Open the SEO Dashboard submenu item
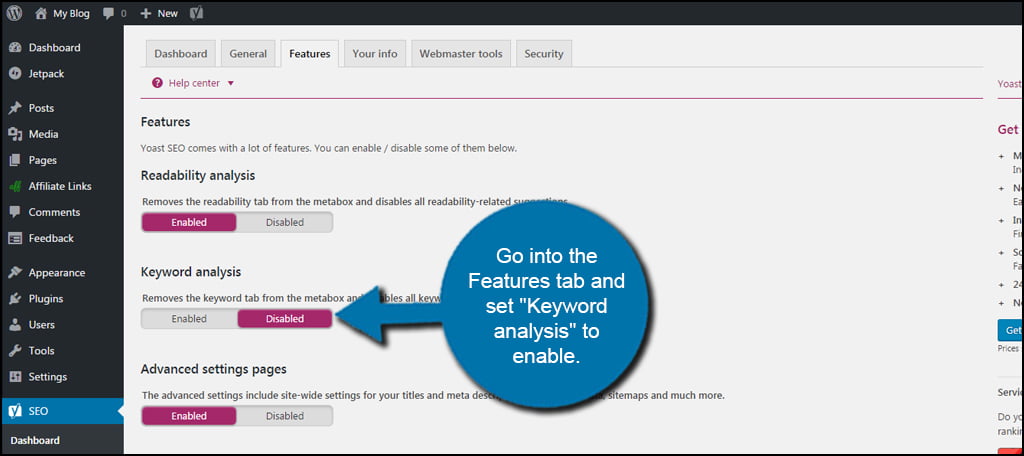This screenshot has height=456, width=1024. point(35,440)
